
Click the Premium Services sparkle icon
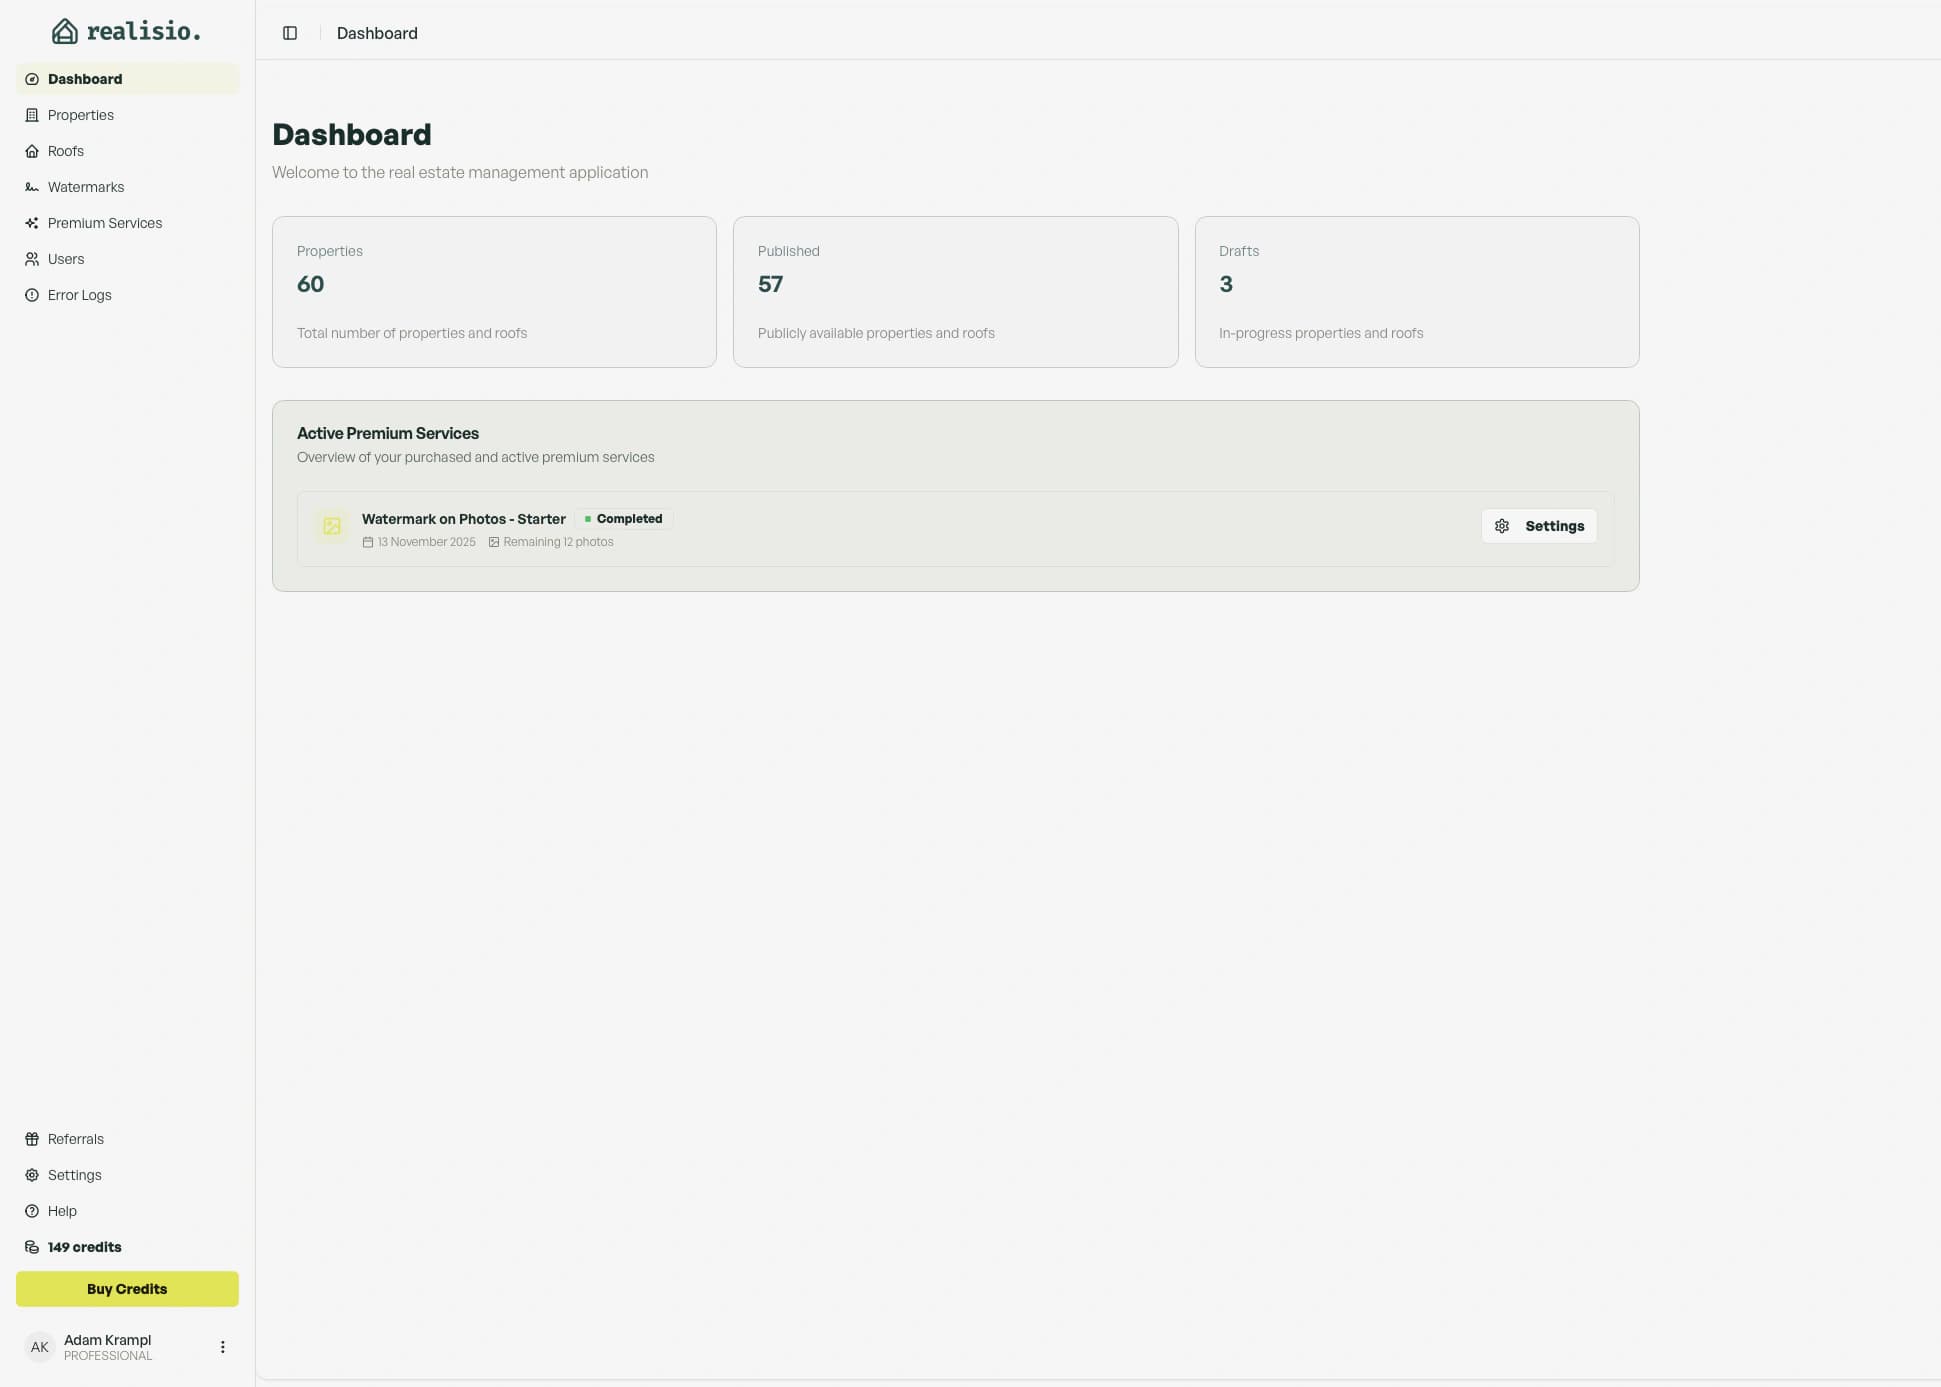(32, 223)
